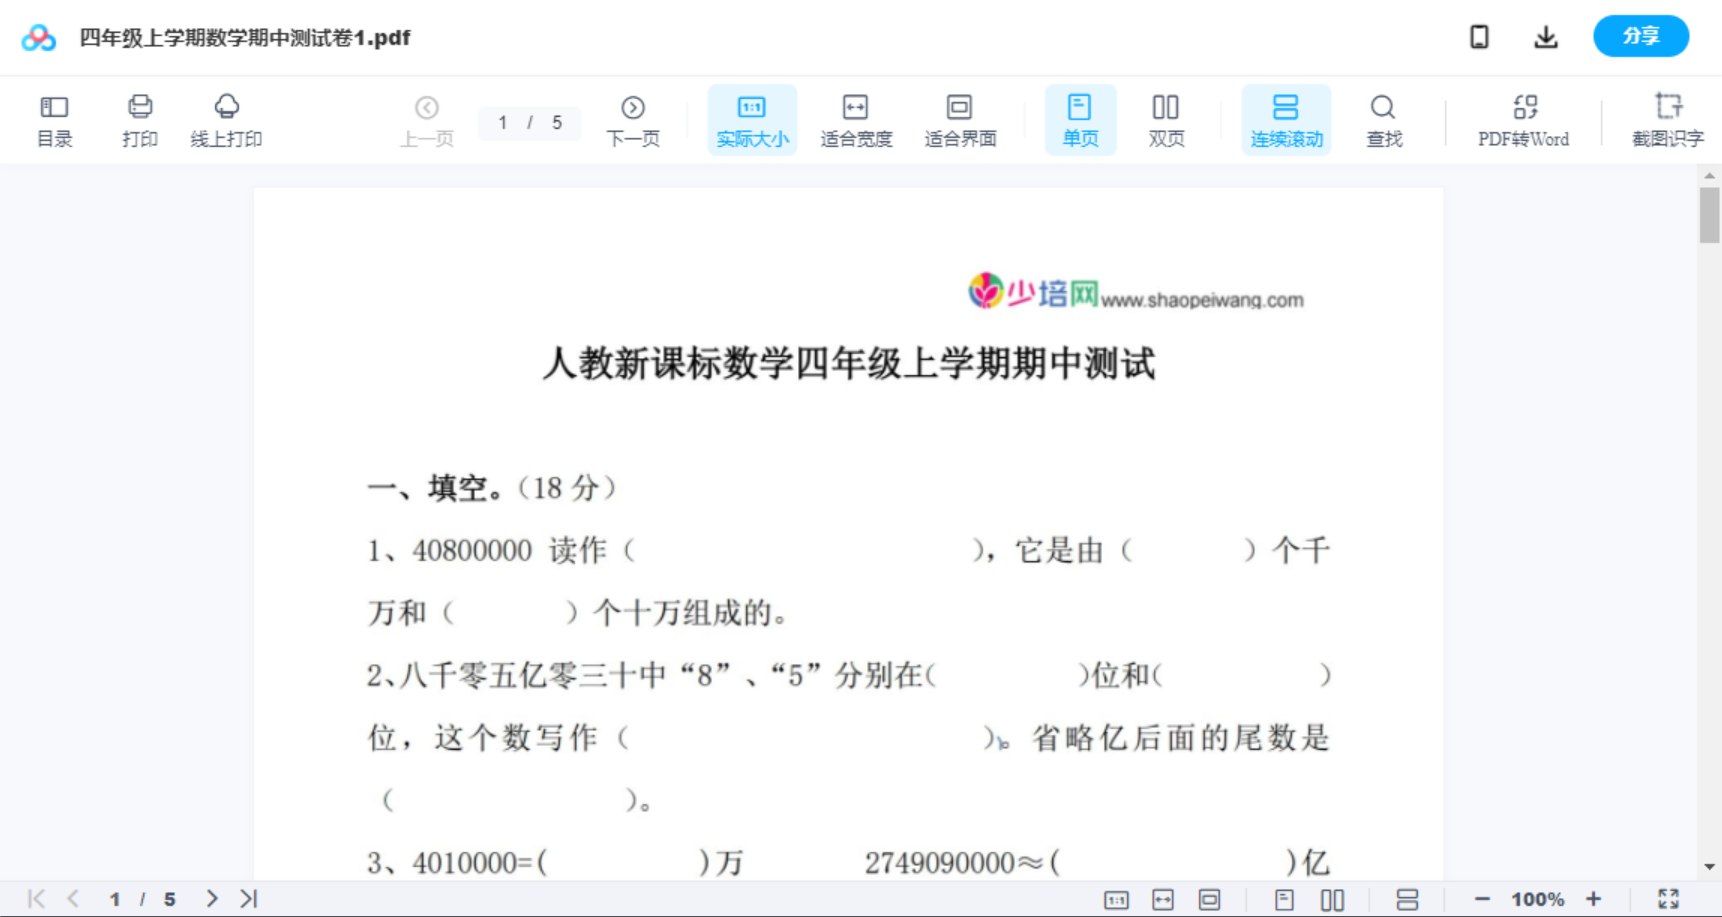Download the PDF file
Image resolution: width=1722 pixels, height=917 pixels.
coord(1545,36)
